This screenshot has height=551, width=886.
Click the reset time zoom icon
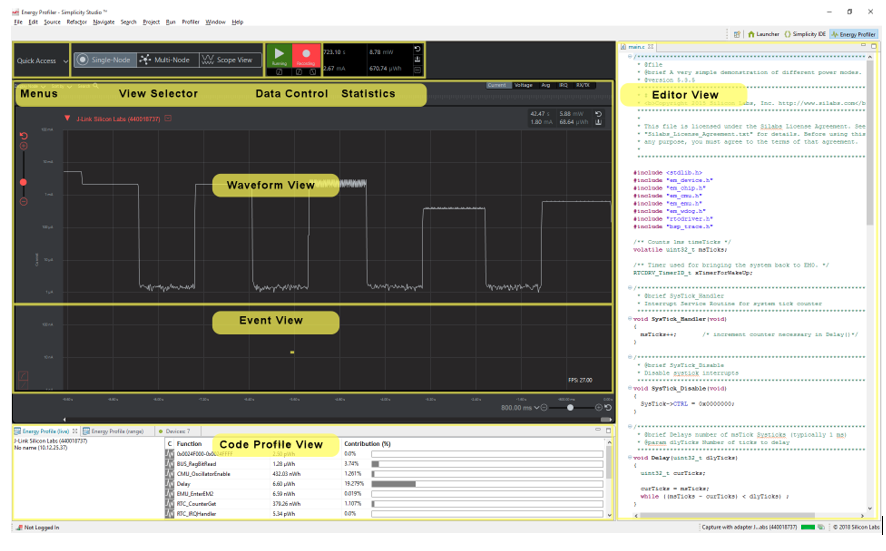(x=608, y=407)
